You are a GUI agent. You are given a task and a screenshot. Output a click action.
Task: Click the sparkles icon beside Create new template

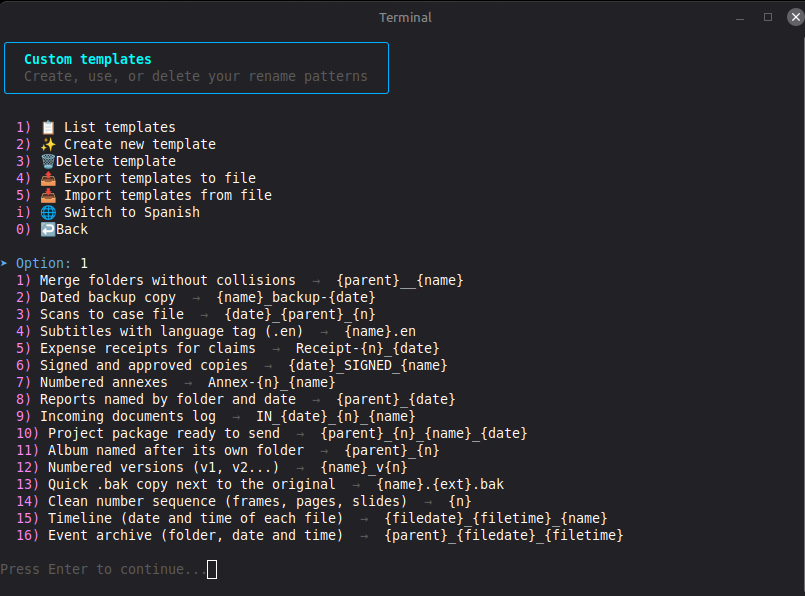point(48,144)
